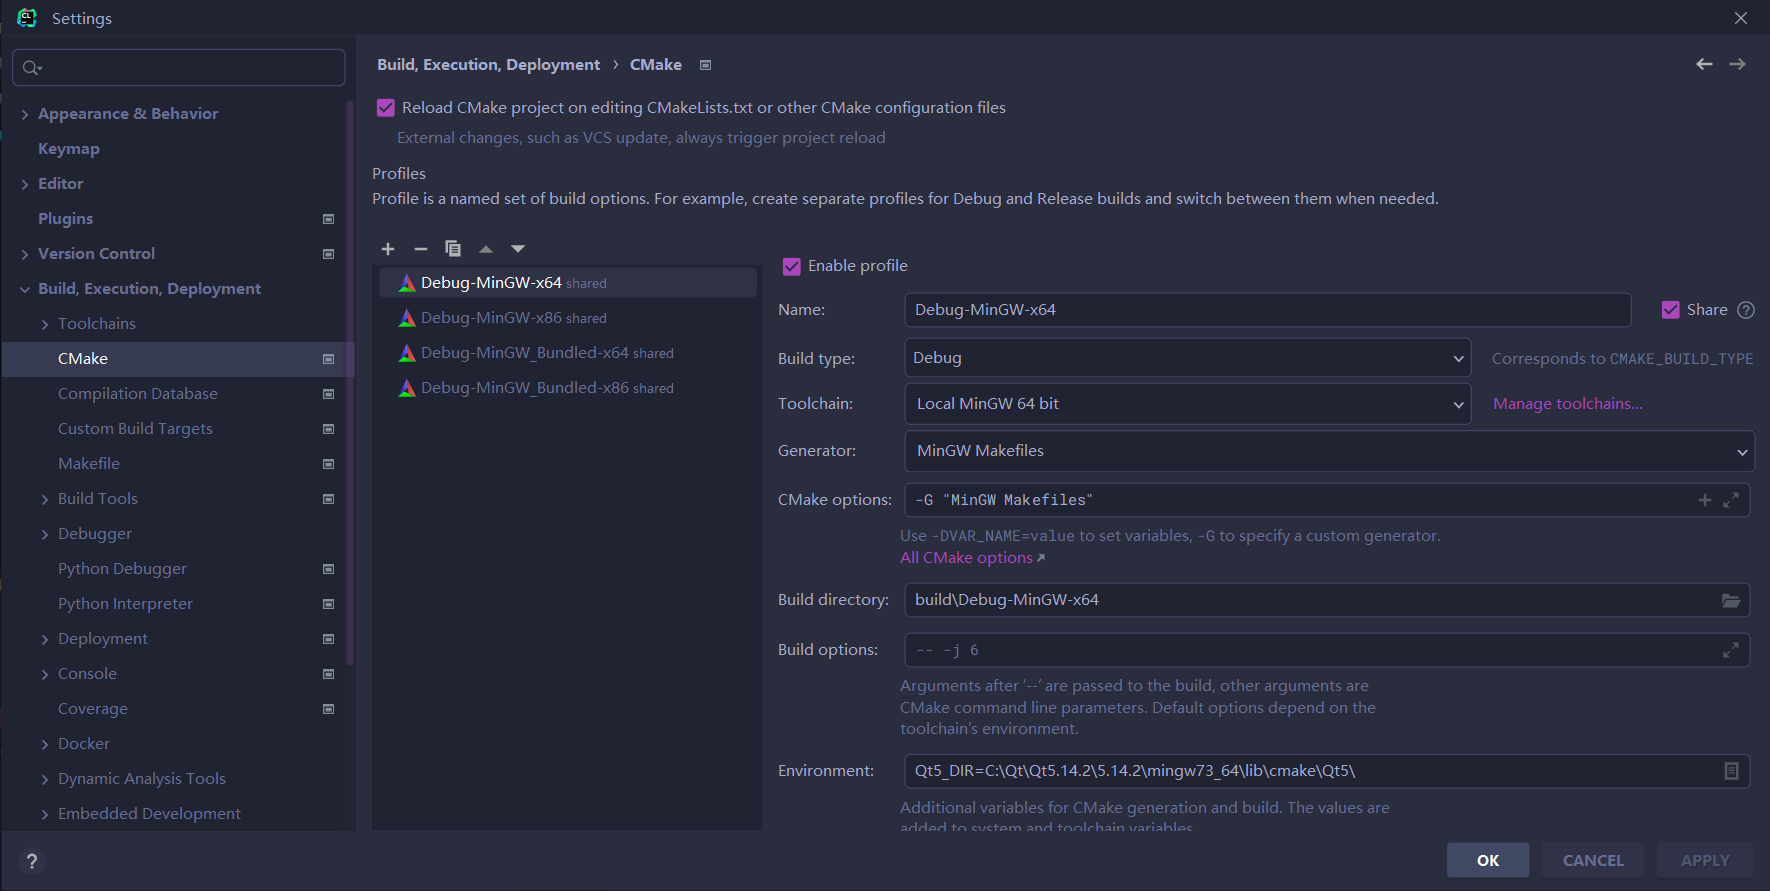Open the Python Interpreter settings page
1770x891 pixels.
pos(125,604)
